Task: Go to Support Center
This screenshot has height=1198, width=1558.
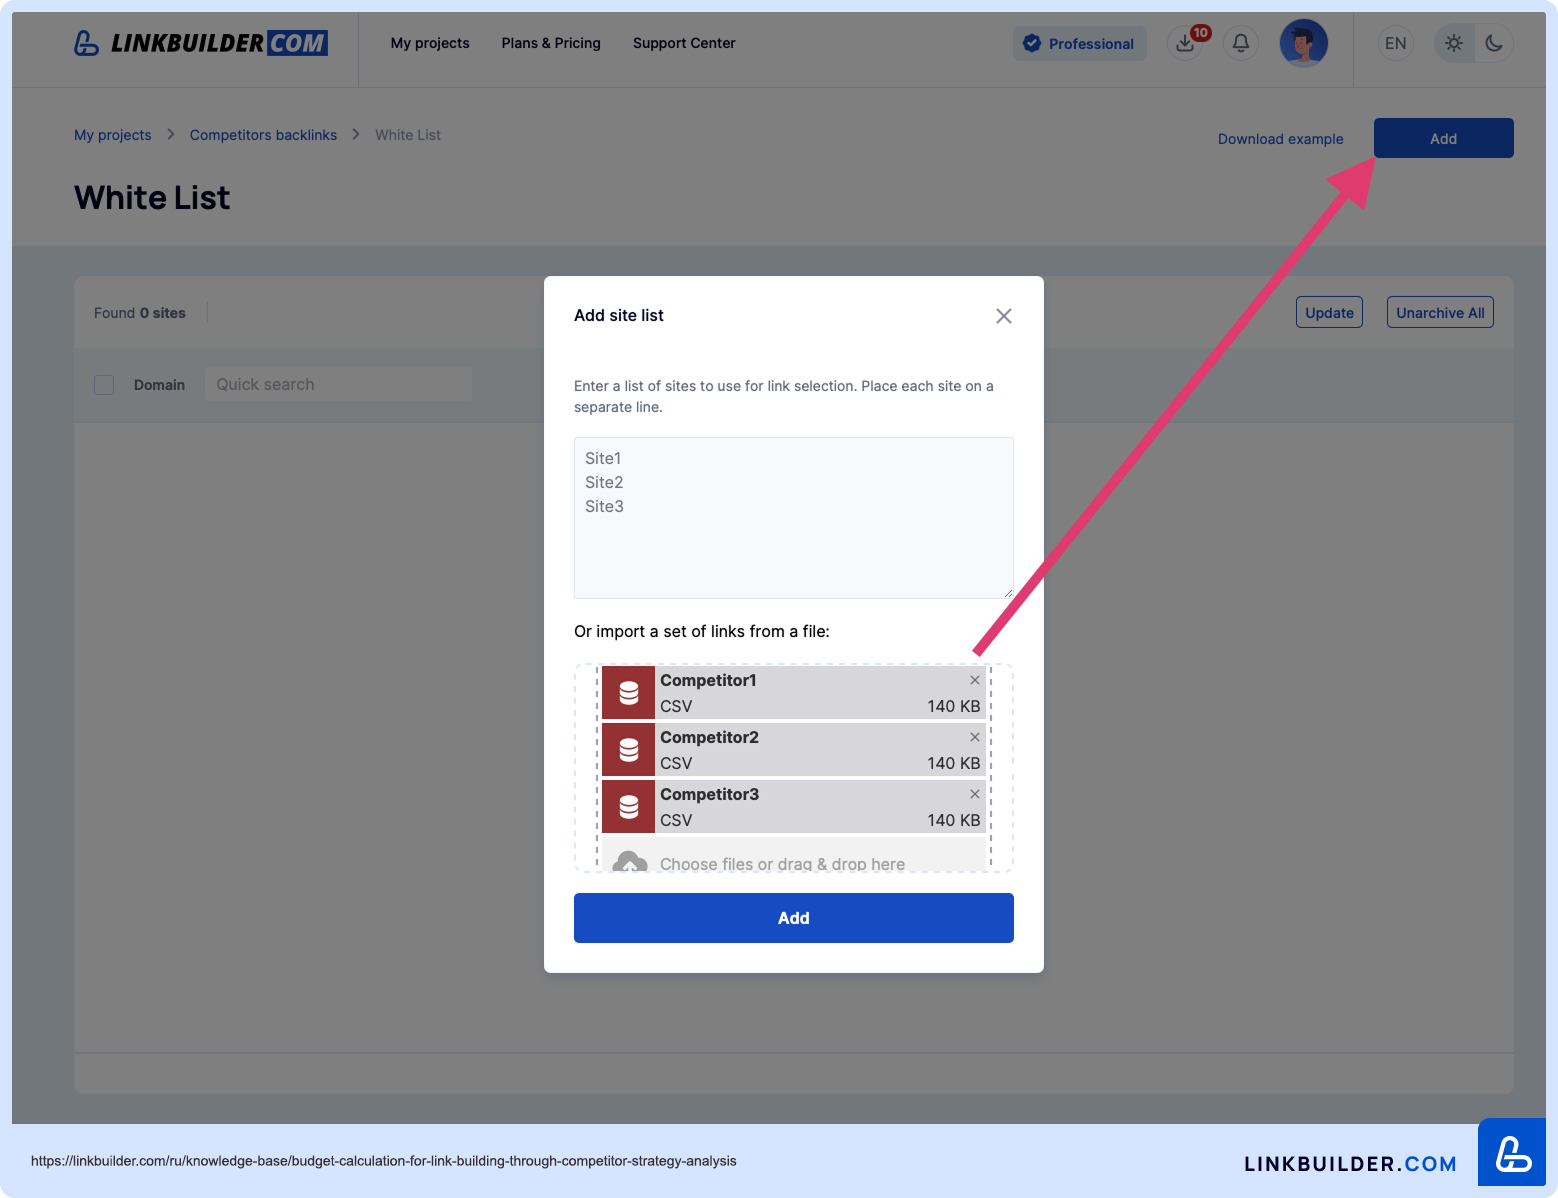Action: click(x=684, y=43)
